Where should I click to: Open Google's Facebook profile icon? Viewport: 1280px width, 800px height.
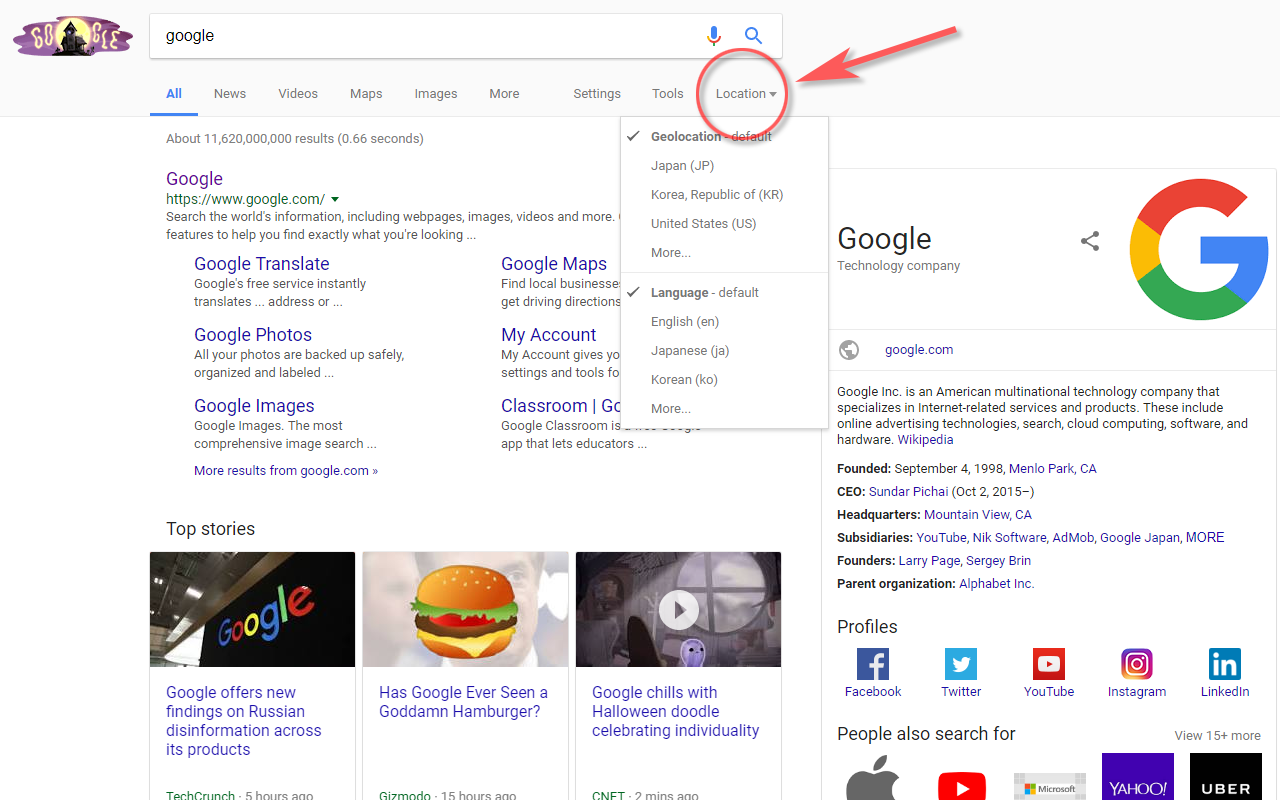pos(872,663)
